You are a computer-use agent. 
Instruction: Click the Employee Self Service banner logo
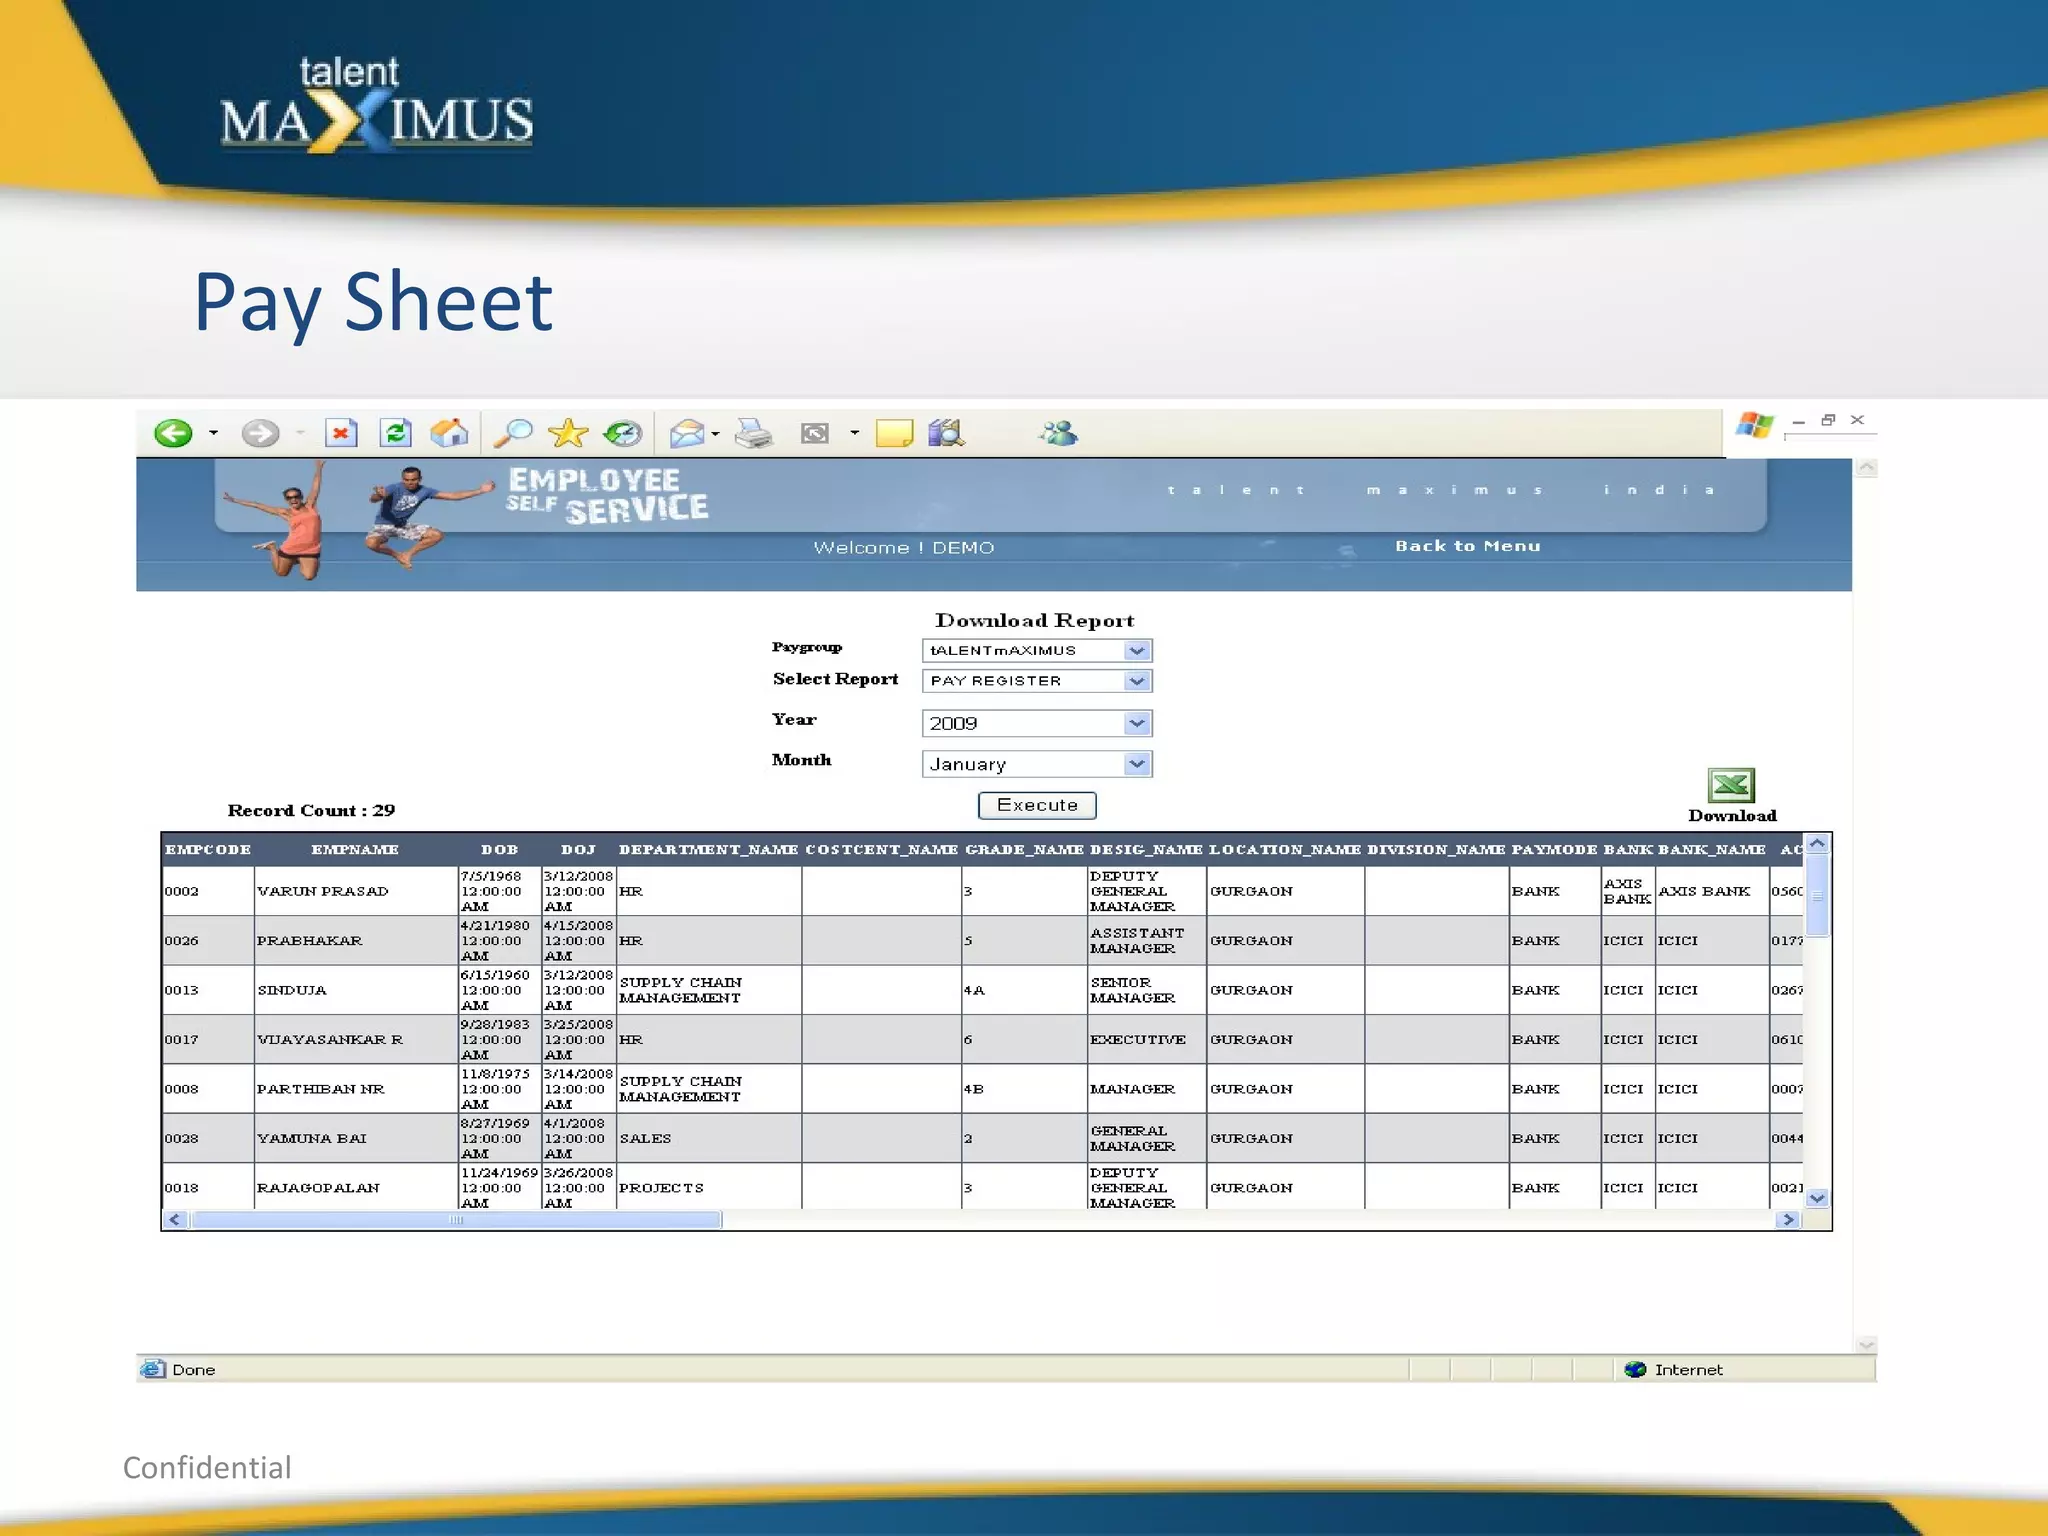coord(607,495)
